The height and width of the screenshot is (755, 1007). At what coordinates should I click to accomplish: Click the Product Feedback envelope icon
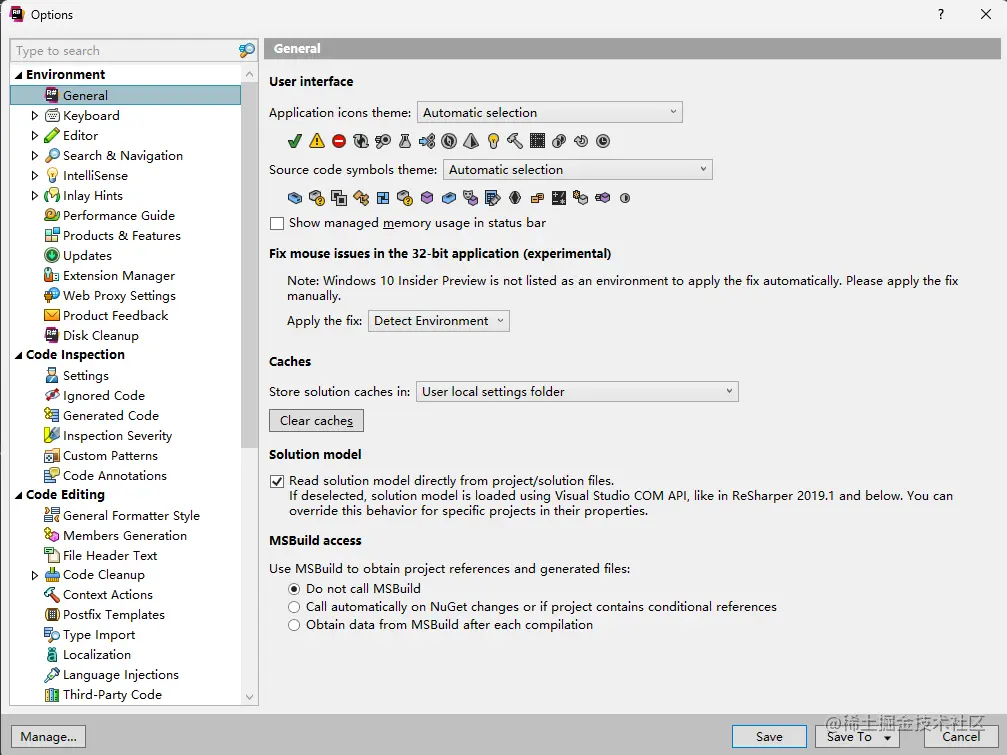click(52, 315)
